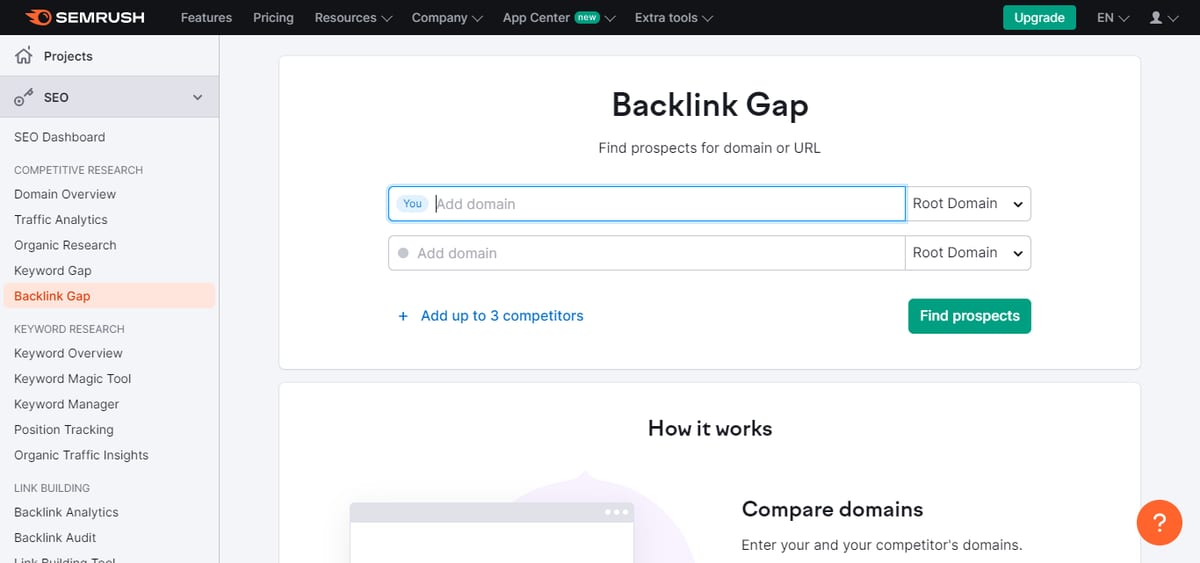Open Position Tracking
This screenshot has width=1200, height=563.
64,430
